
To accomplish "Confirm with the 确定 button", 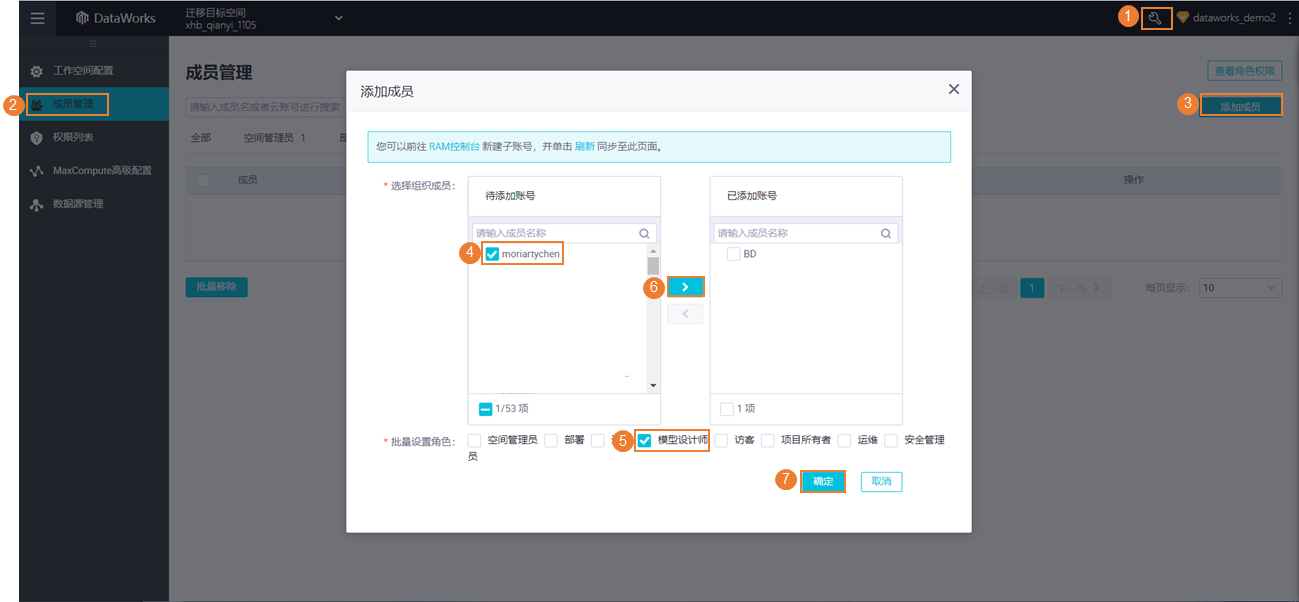I will [823, 481].
